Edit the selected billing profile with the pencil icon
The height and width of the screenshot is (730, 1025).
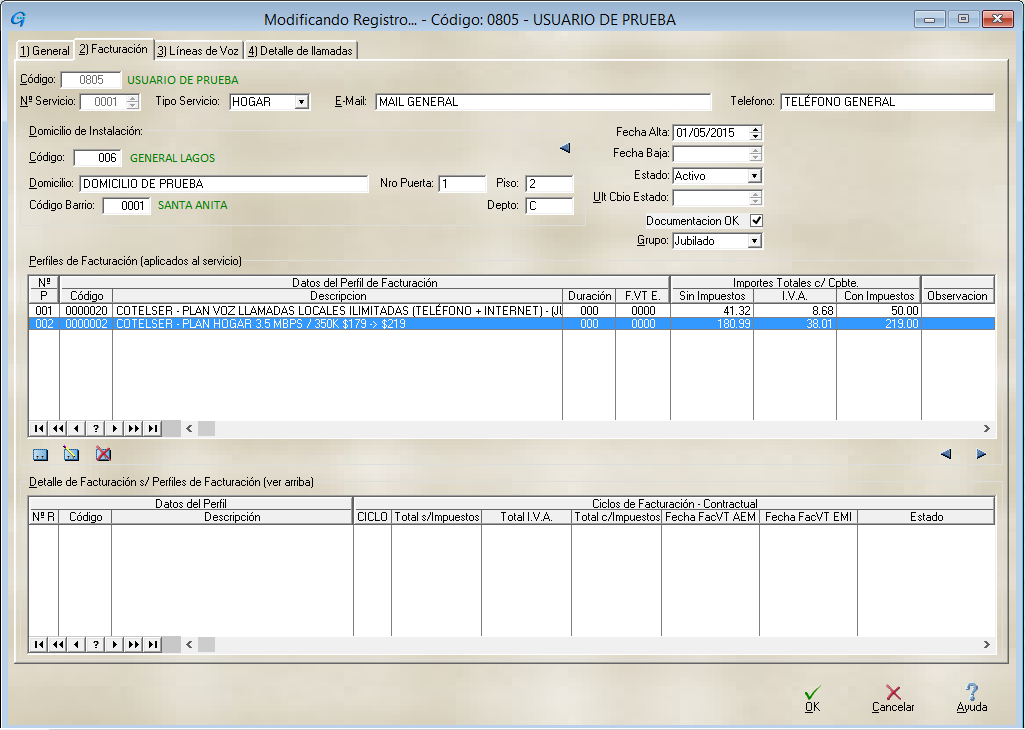tap(71, 454)
